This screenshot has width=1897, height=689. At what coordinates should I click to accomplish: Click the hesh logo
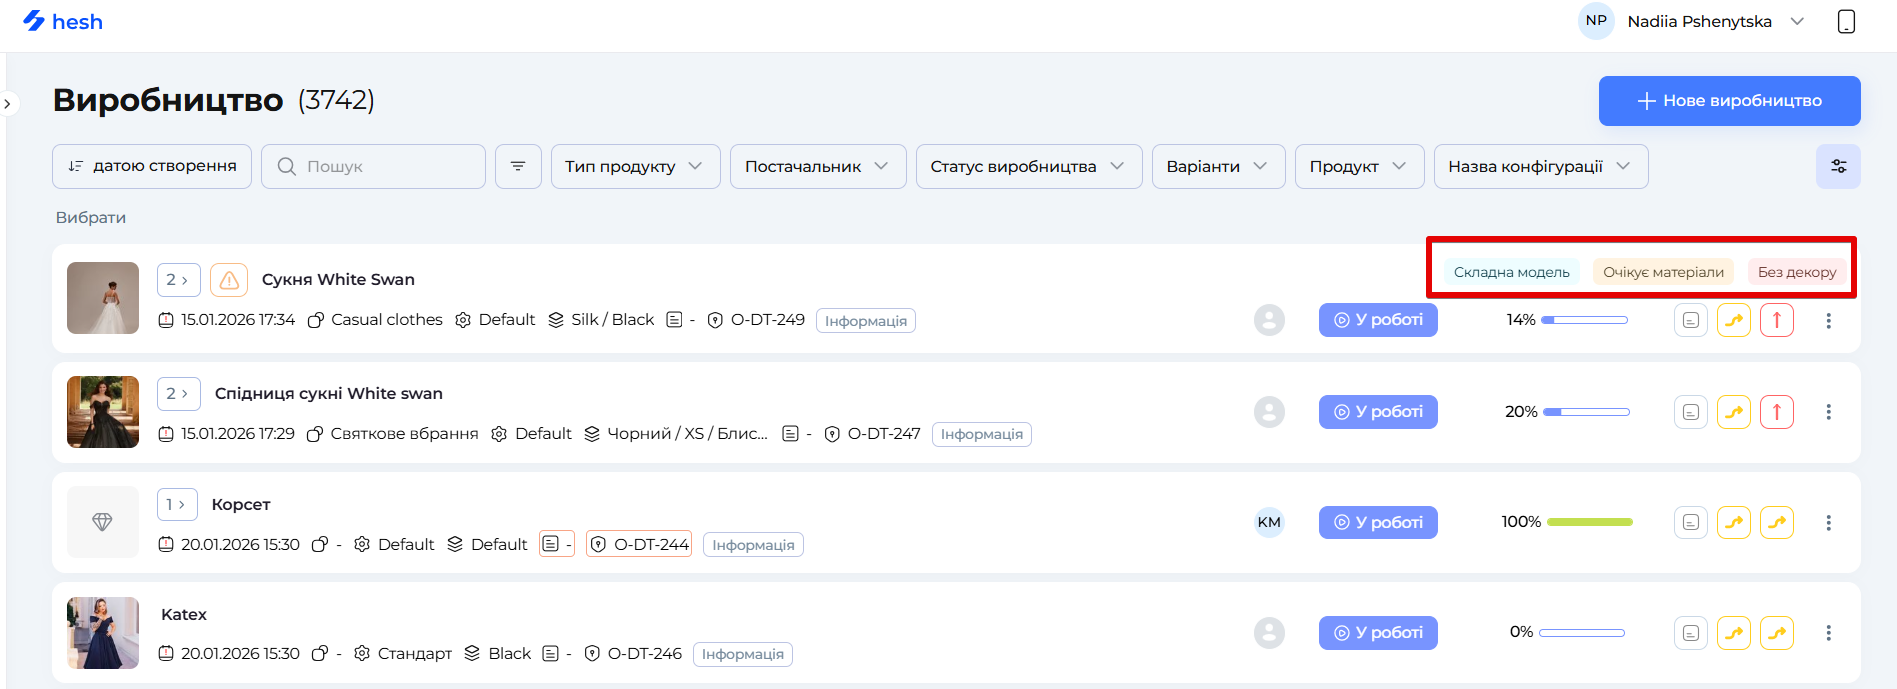pyautogui.click(x=63, y=21)
